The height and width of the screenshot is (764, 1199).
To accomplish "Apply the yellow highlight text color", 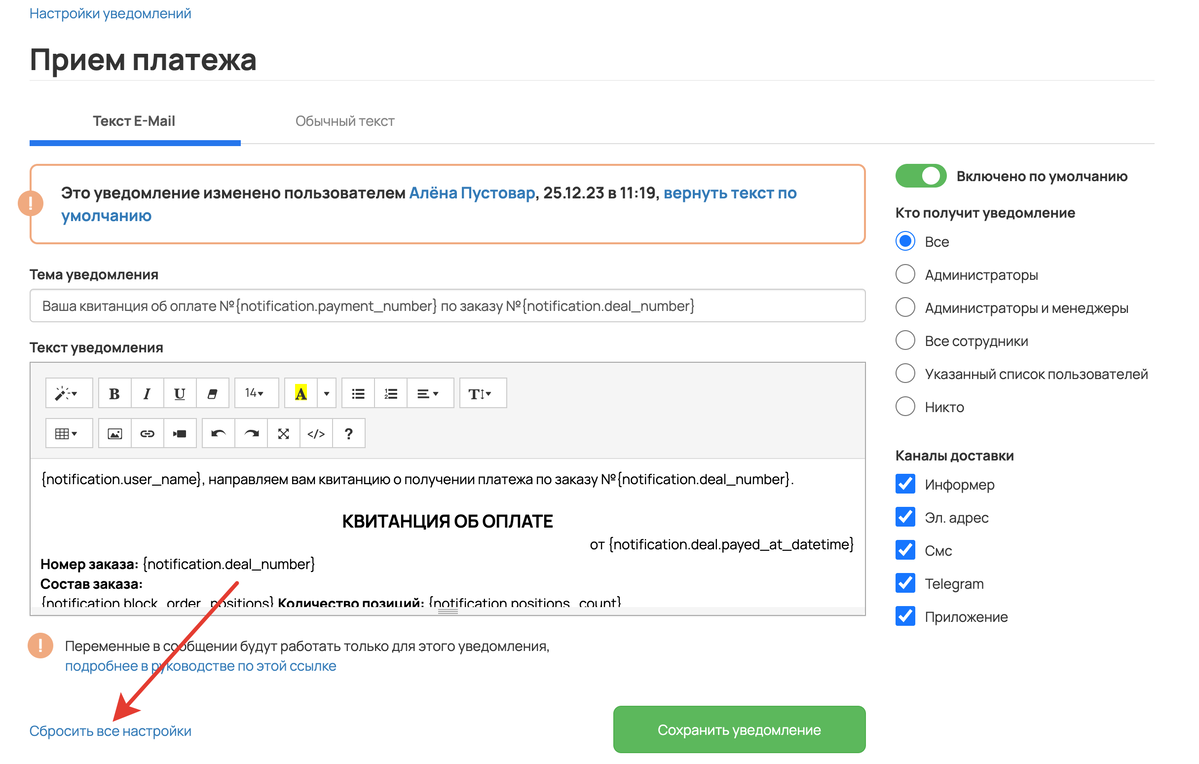I will click(x=301, y=393).
